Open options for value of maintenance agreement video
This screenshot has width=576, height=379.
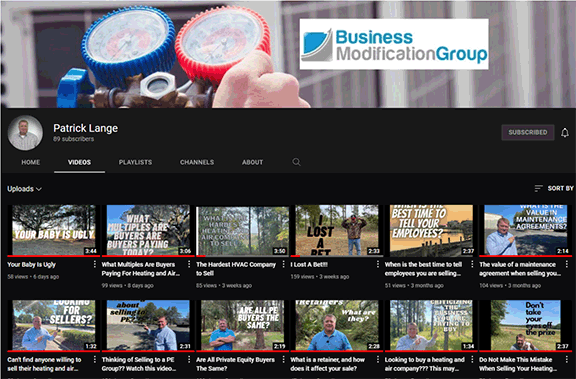point(566,264)
